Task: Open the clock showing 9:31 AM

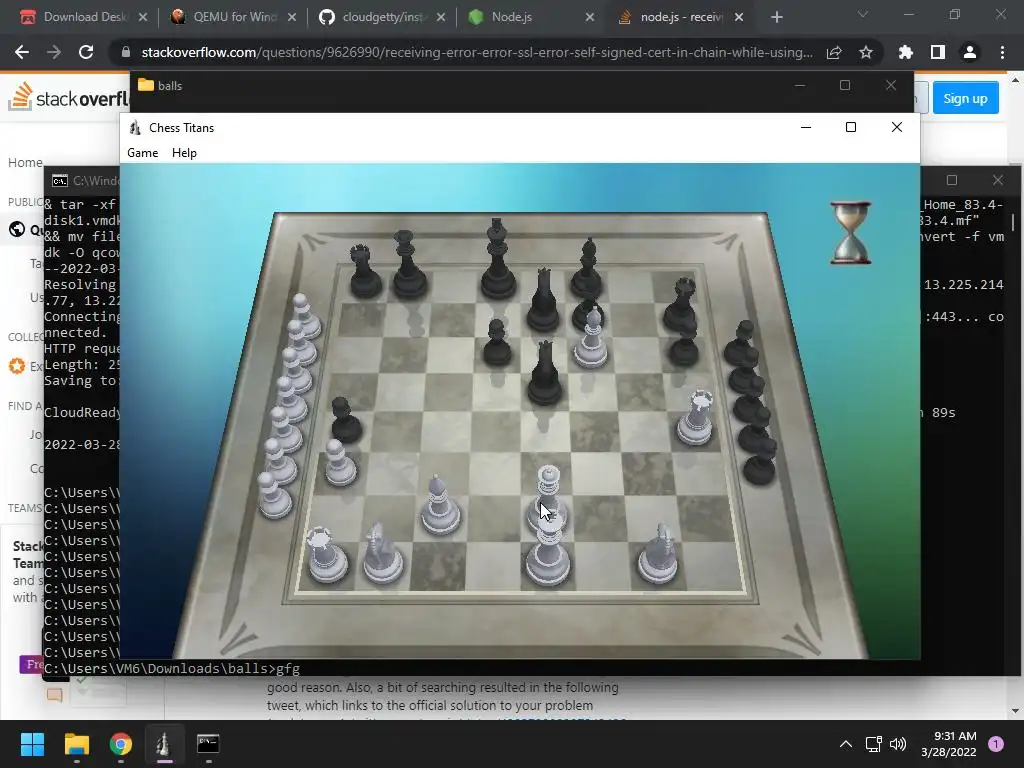Action: tap(949, 744)
